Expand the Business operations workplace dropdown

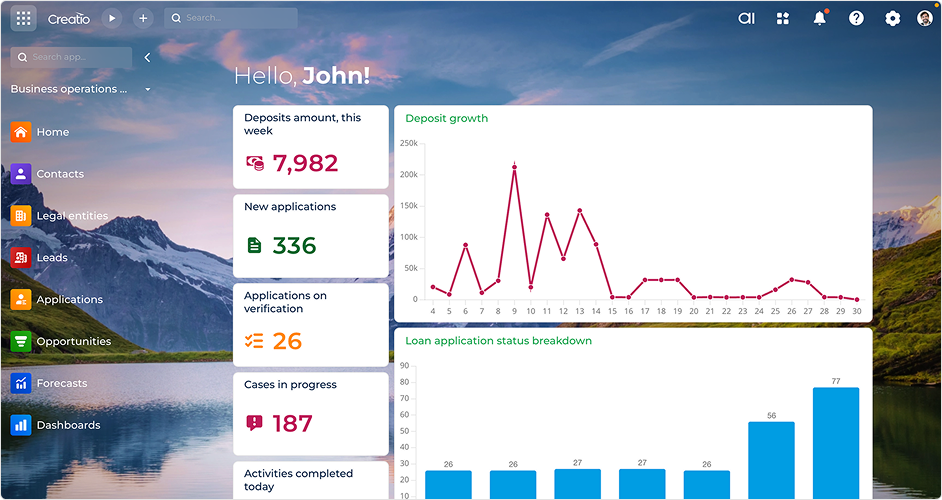coord(148,89)
